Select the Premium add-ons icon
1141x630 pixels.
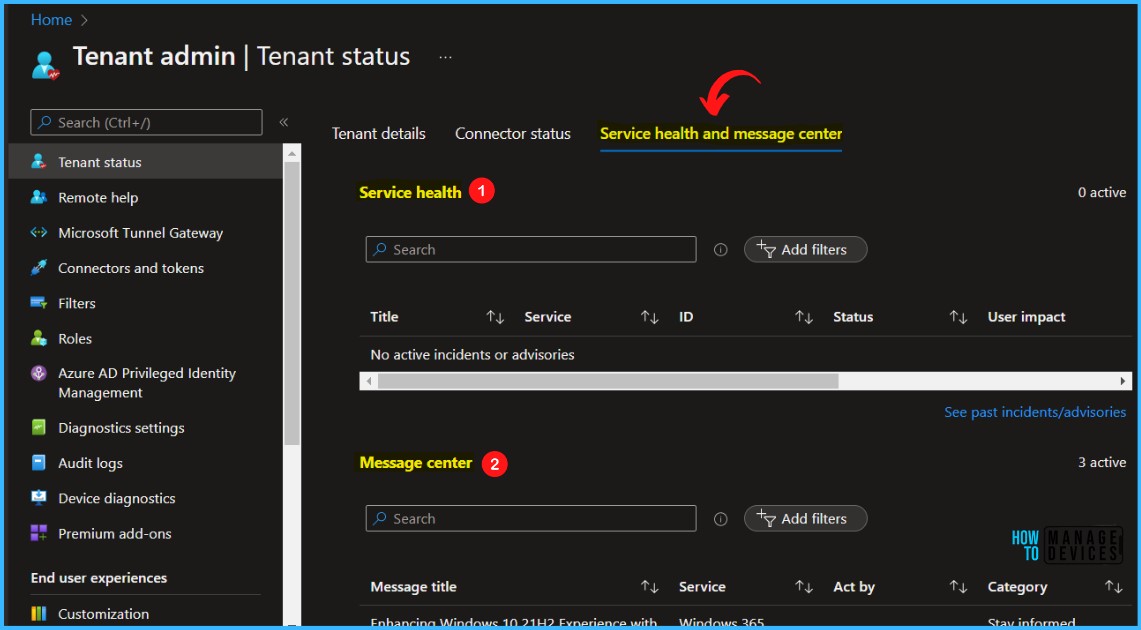point(39,533)
